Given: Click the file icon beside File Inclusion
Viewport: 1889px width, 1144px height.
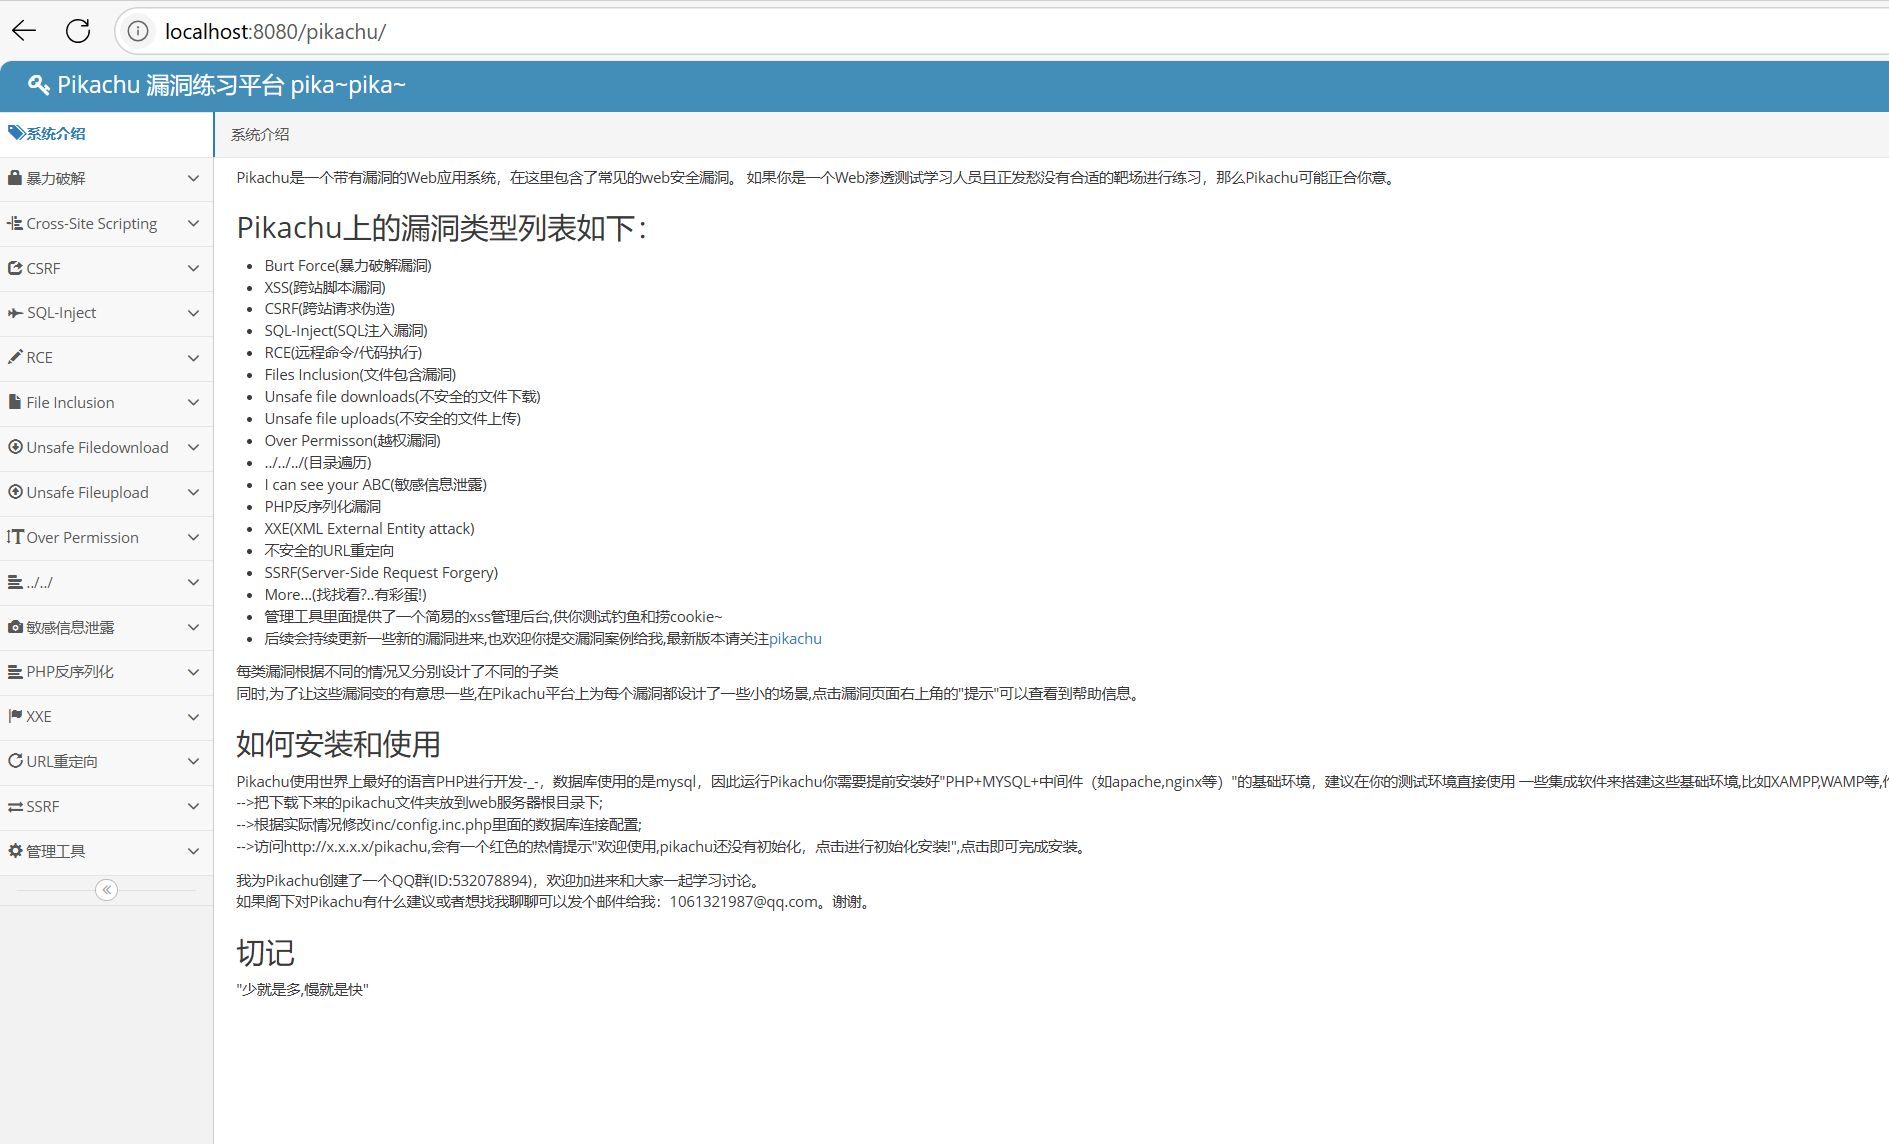Looking at the screenshot, I should pos(15,402).
